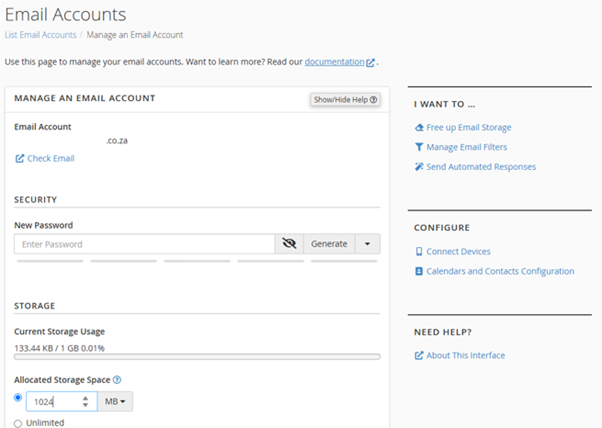
Task: Click the Generate password button
Action: (x=329, y=244)
